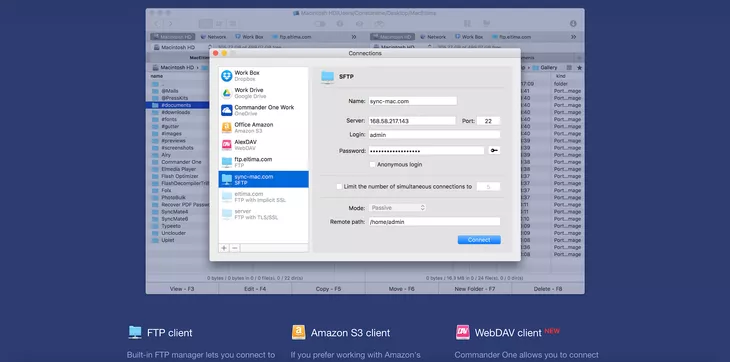This screenshot has width=730, height=362.
Task: Click the Login field with admin
Action: pos(434,134)
